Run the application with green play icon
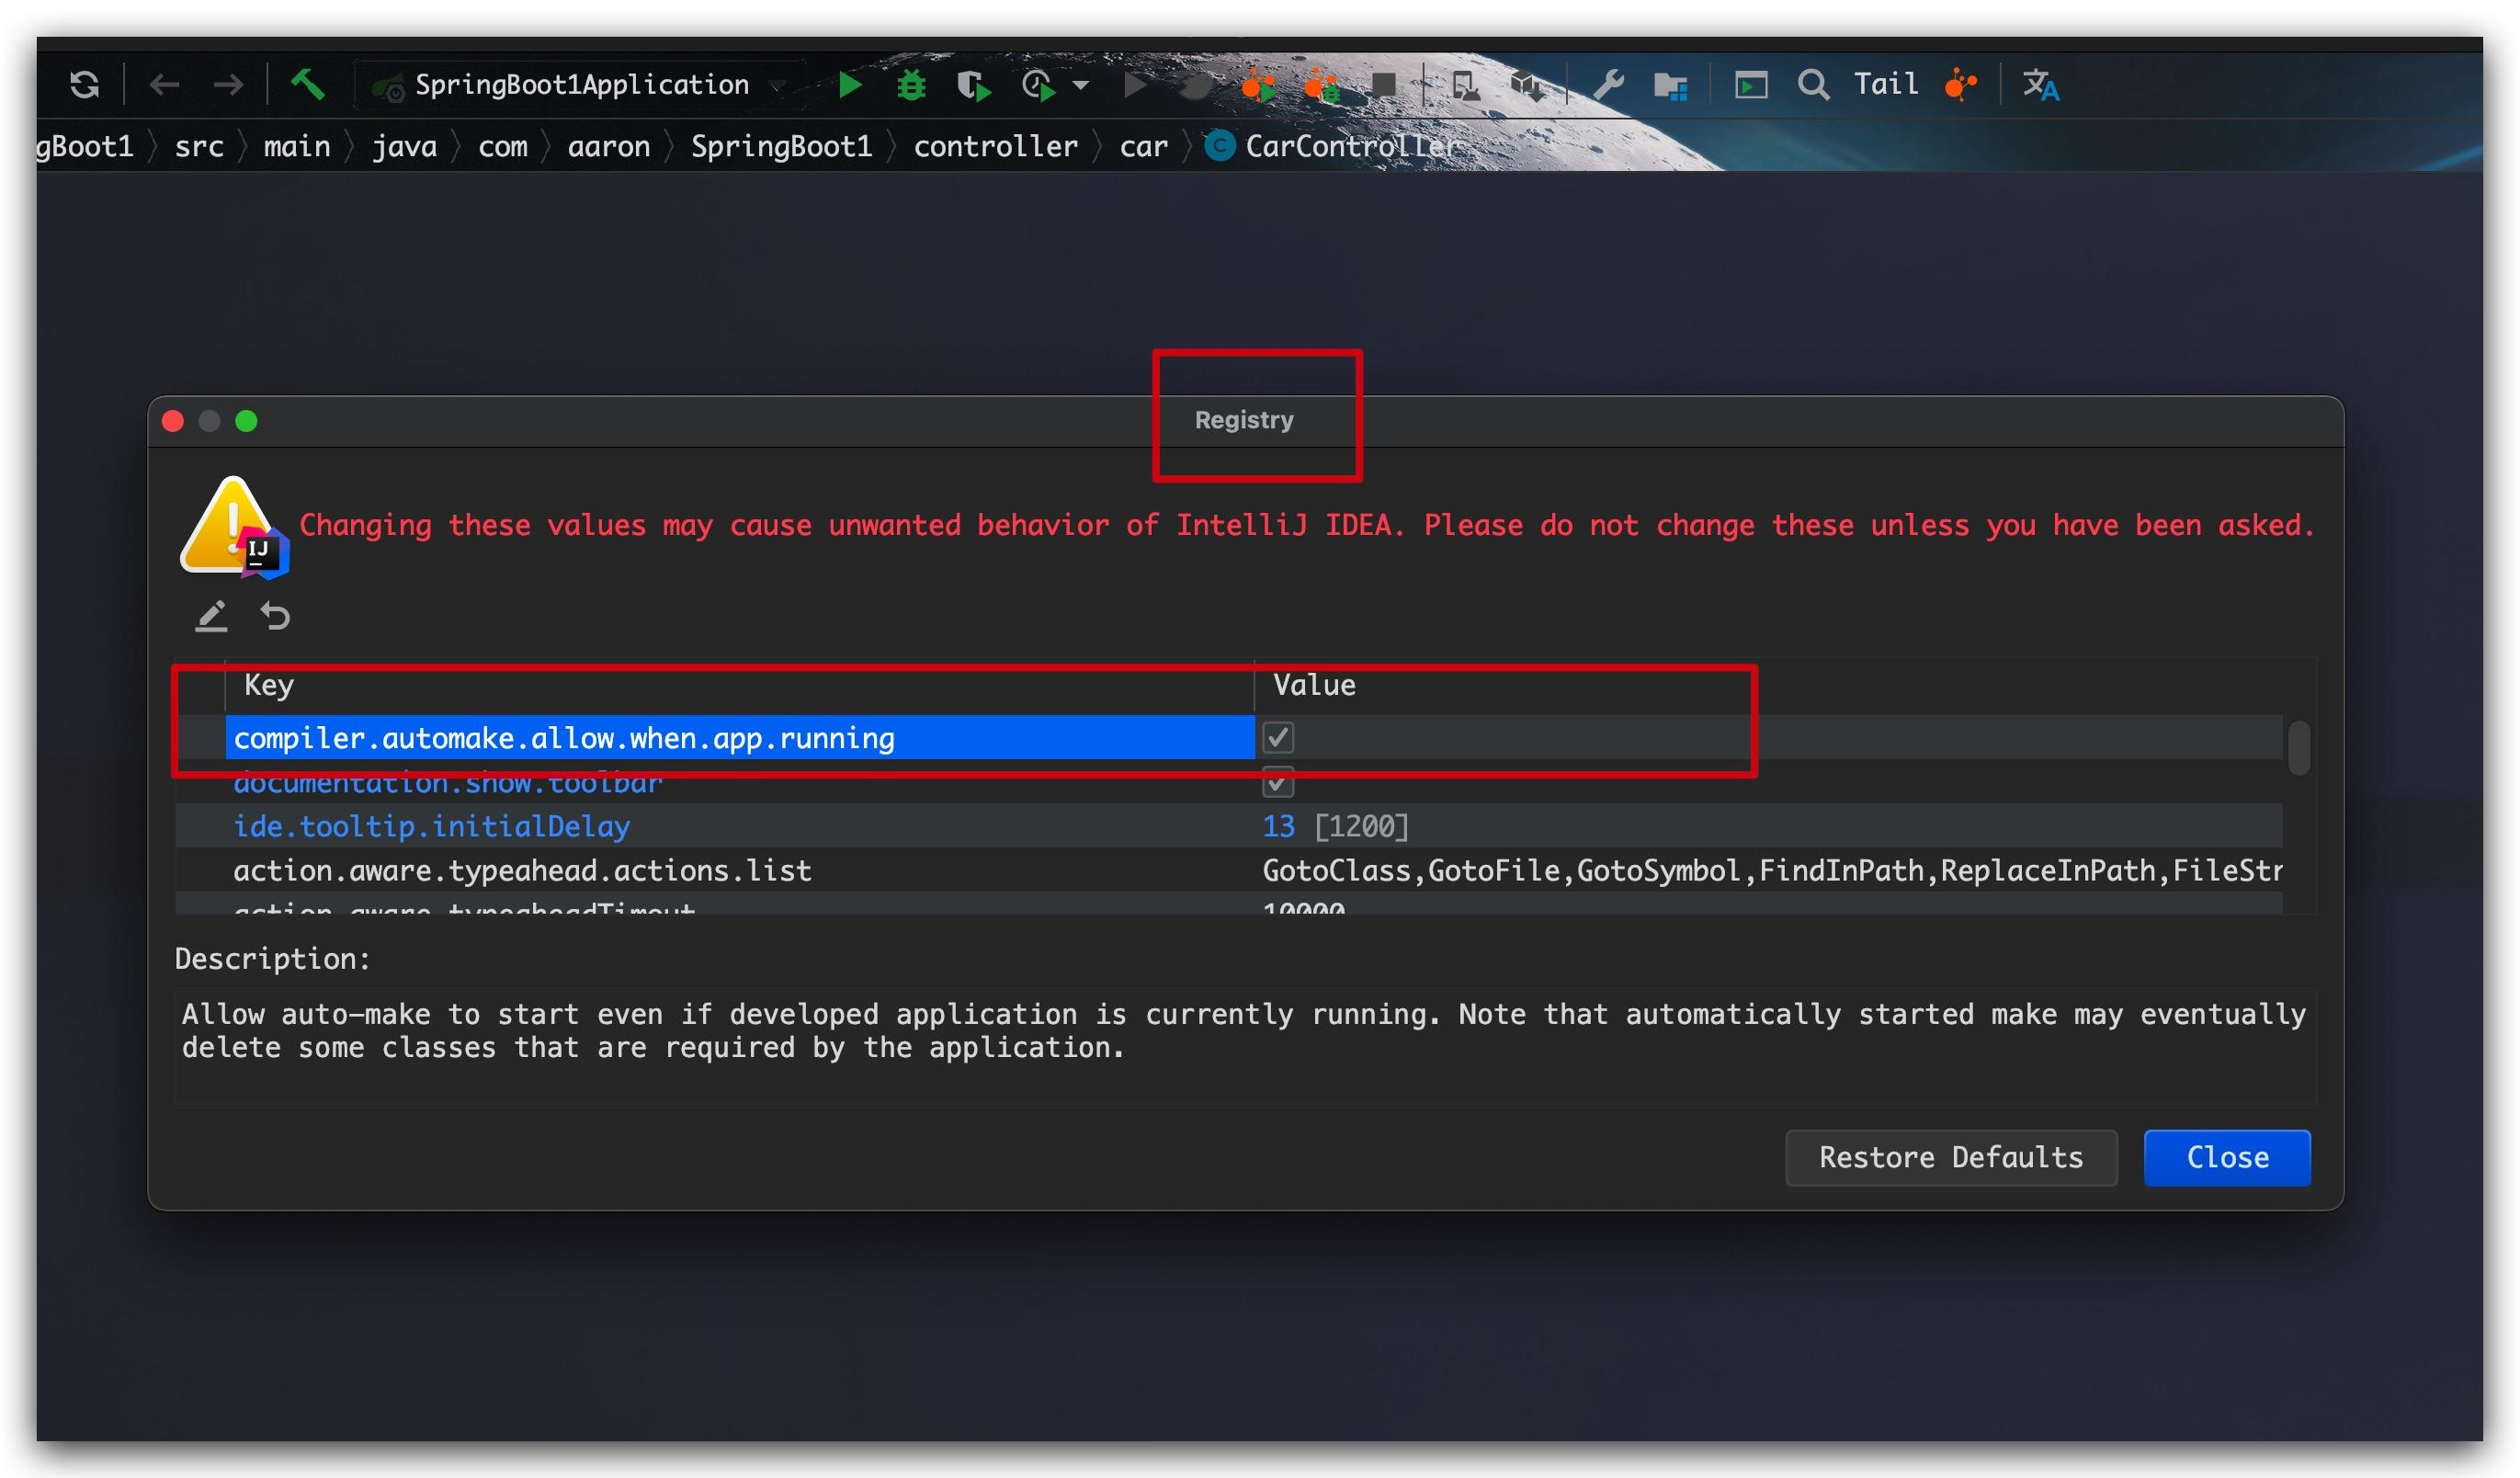Image resolution: width=2520 pixels, height=1478 pixels. pyautogui.click(x=849, y=85)
